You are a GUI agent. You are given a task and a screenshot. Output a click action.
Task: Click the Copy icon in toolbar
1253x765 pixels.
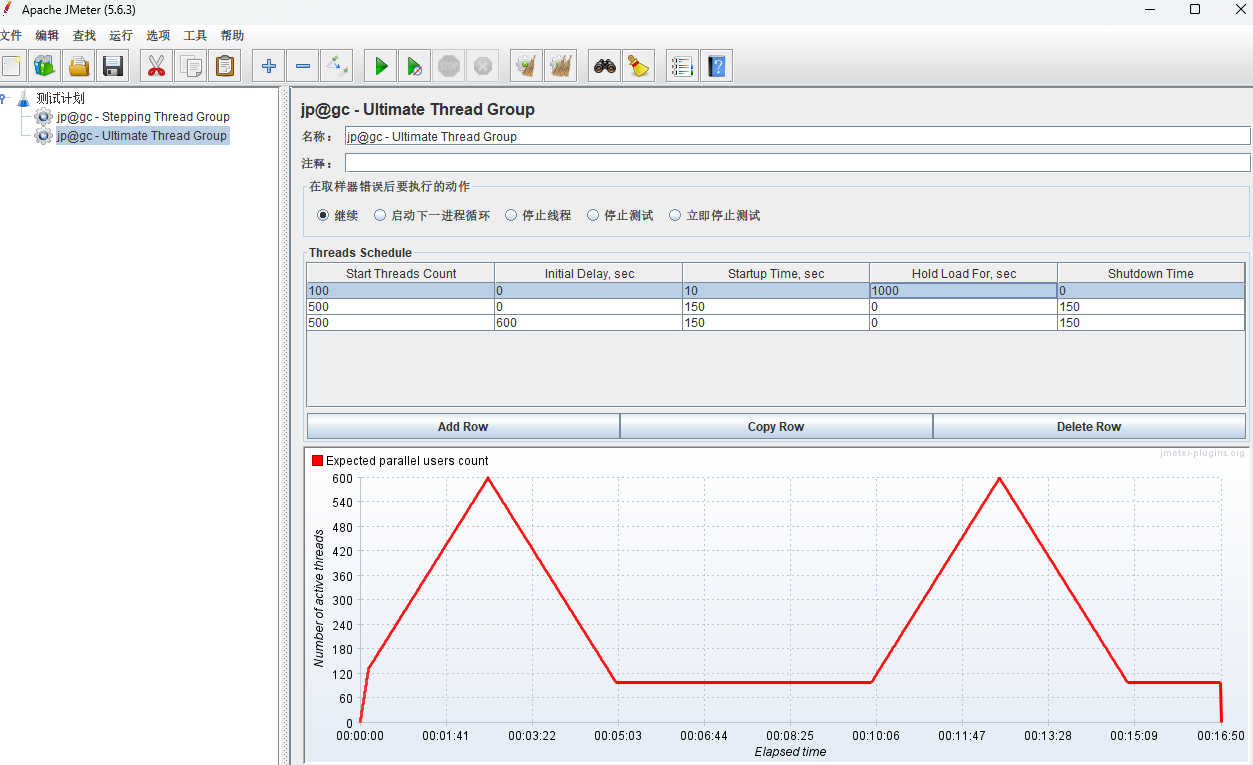pyautogui.click(x=190, y=66)
